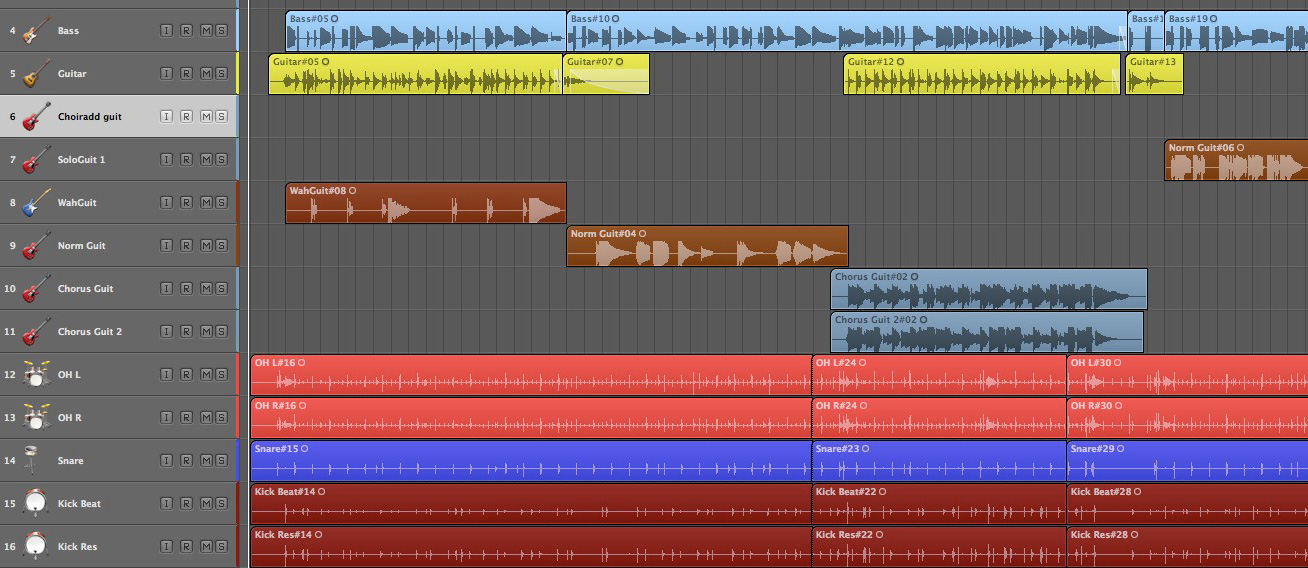Select the Kick Beat#22 region
The width and height of the screenshot is (1308, 568).
pyautogui.click(x=939, y=504)
